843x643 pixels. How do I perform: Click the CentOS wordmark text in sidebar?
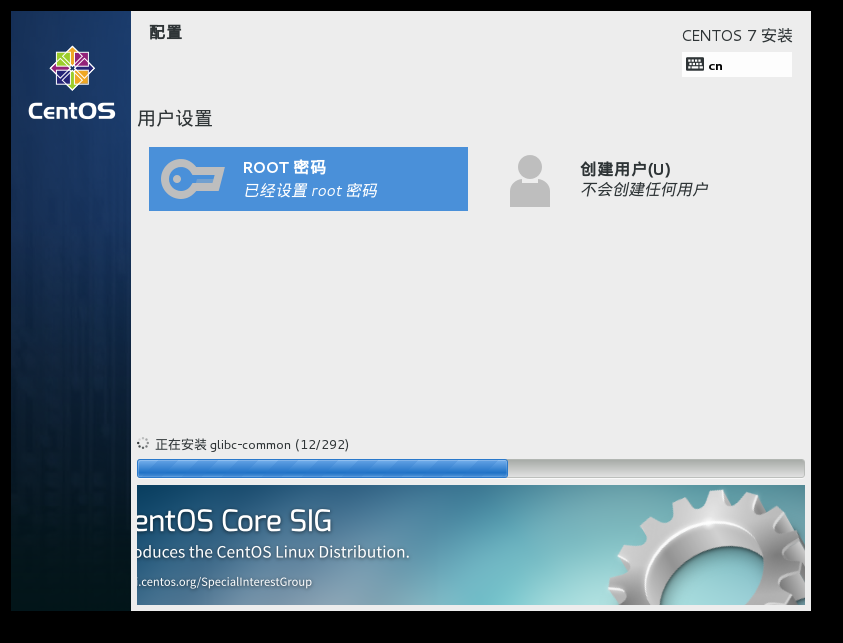(x=72, y=111)
